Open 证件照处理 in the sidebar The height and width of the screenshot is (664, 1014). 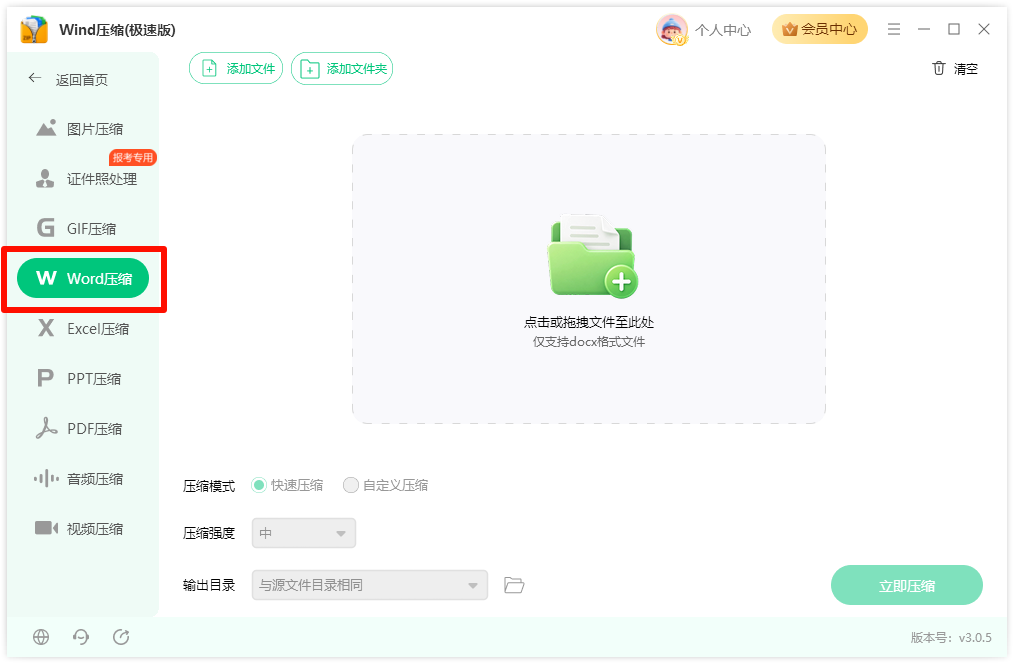pos(83,179)
